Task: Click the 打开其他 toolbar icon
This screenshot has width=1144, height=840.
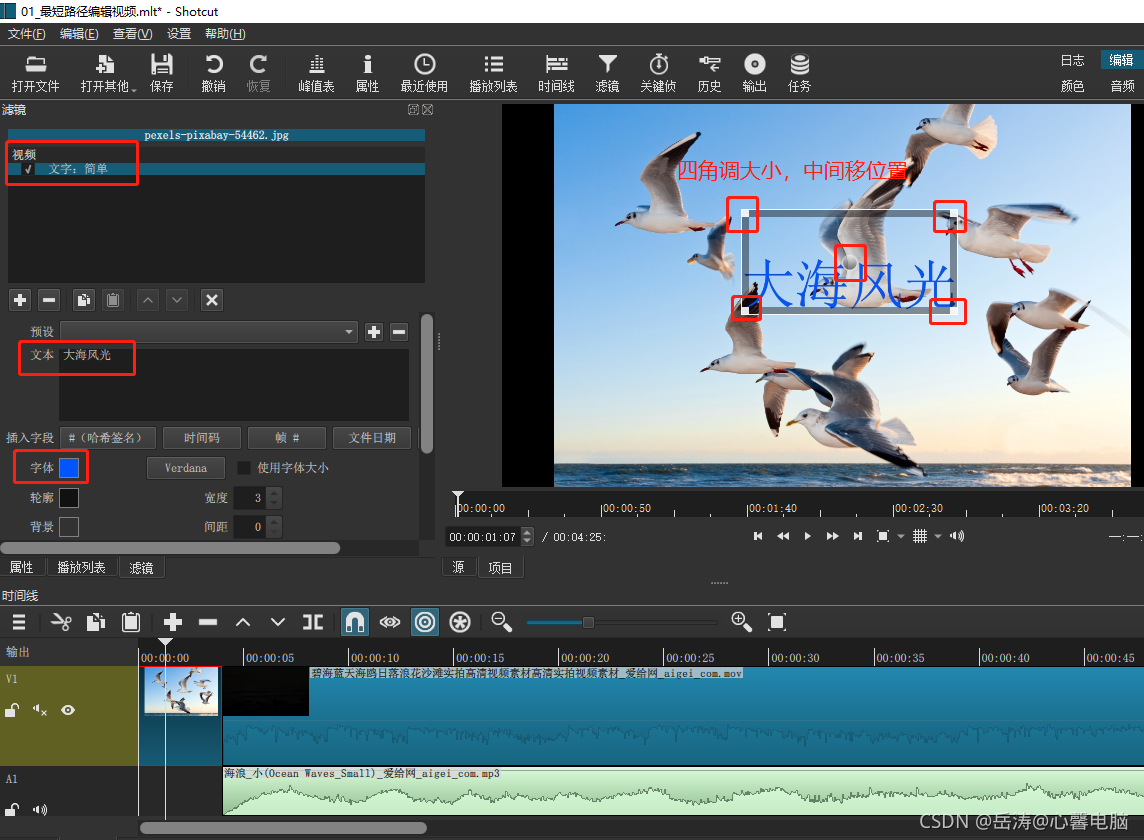Action: click(x=104, y=73)
